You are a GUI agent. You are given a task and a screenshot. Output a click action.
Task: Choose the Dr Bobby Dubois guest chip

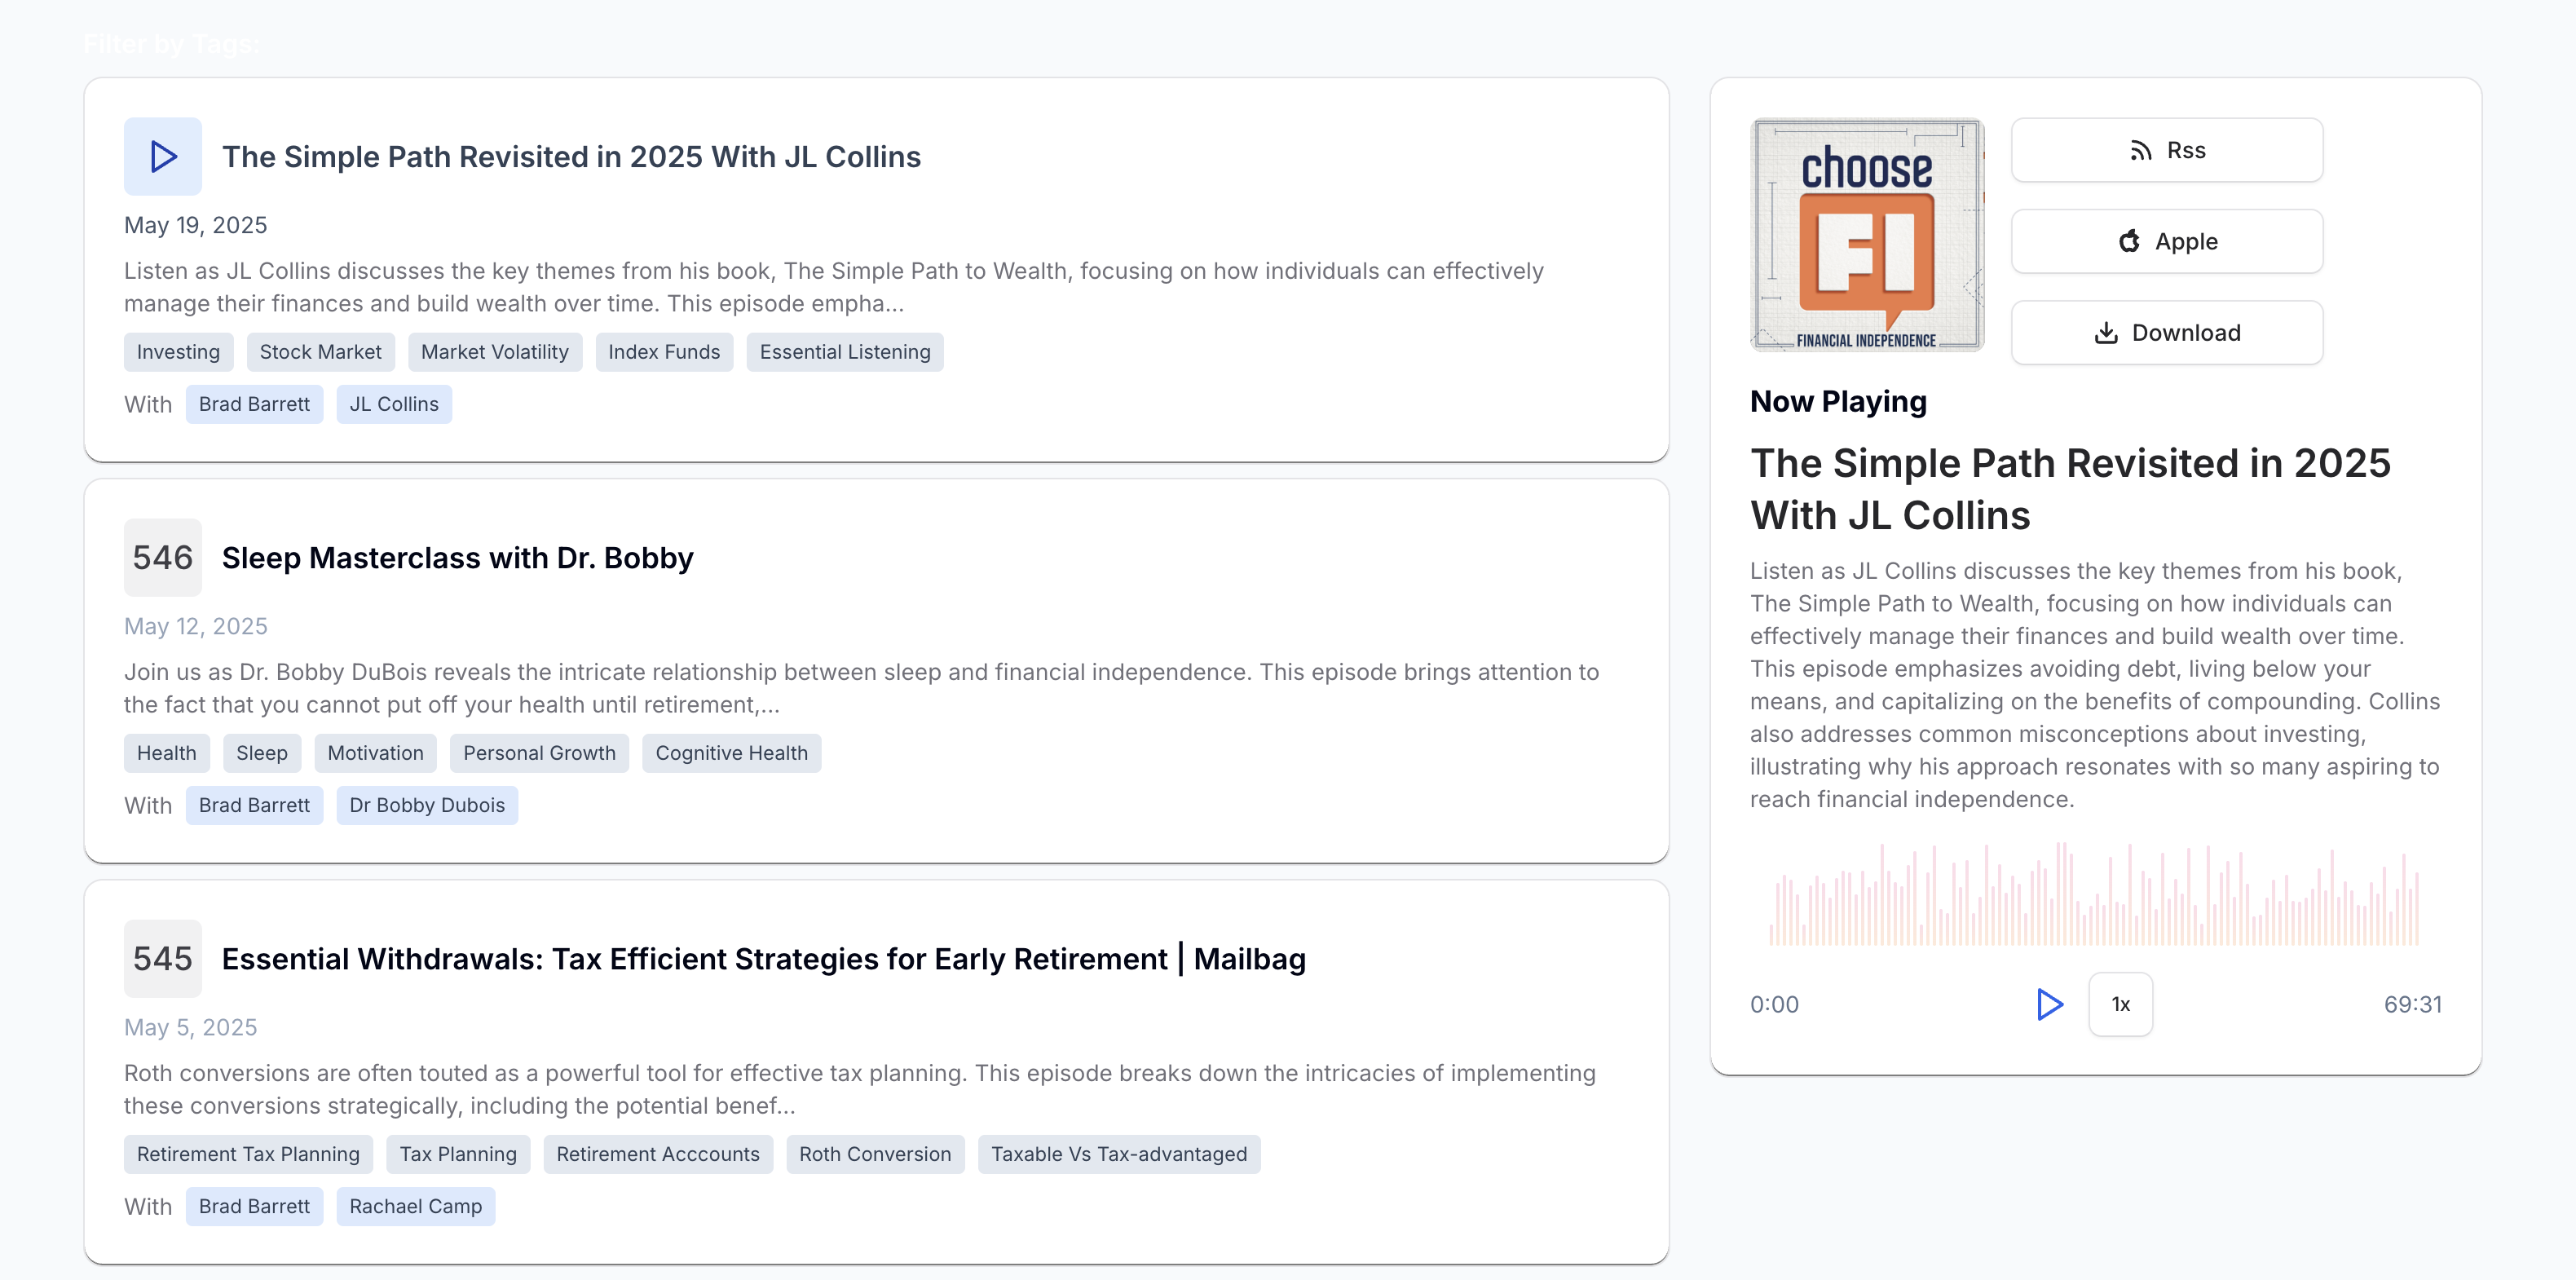pyautogui.click(x=427, y=805)
